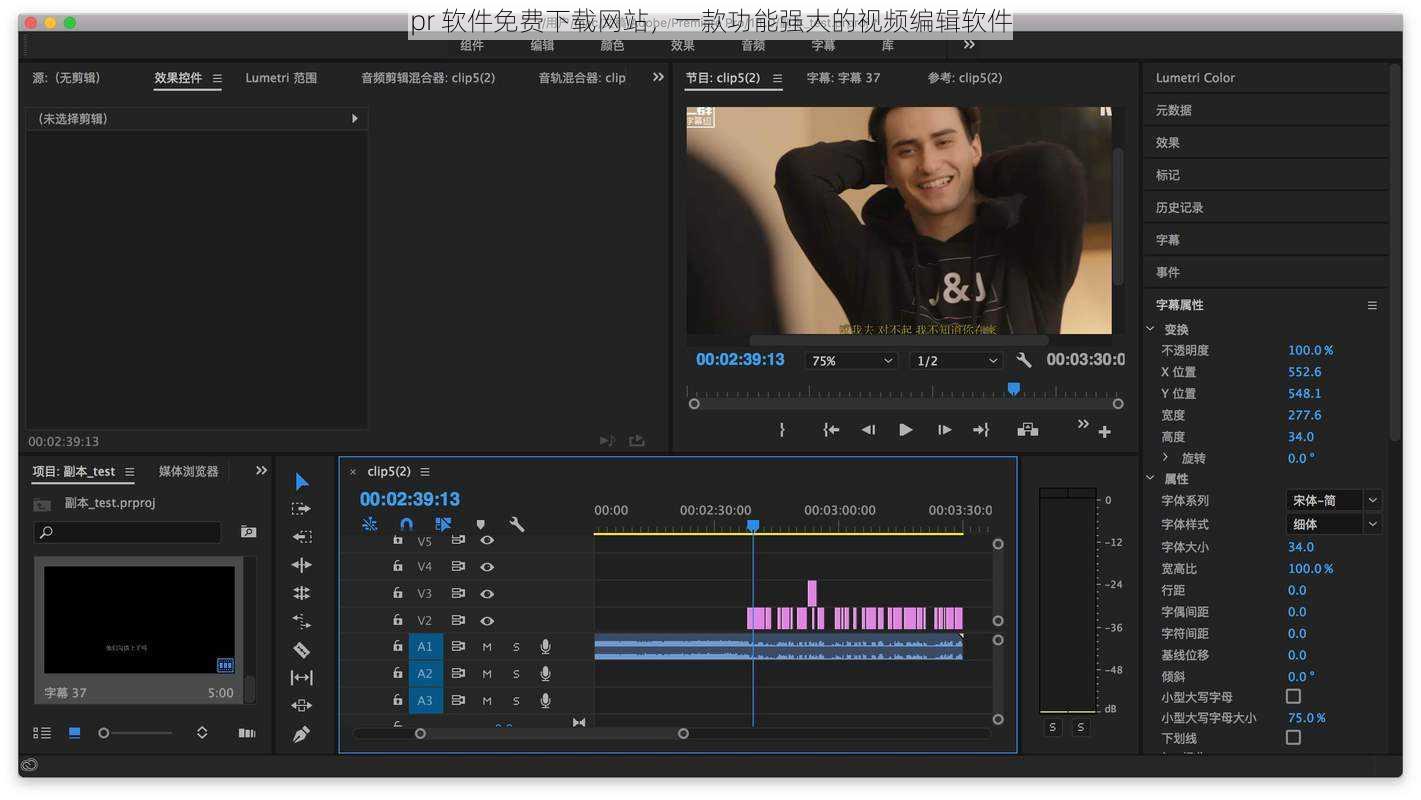This screenshot has width=1421, height=800.
Task: Open playback resolution 1/2 dropdown
Action: click(x=956, y=361)
